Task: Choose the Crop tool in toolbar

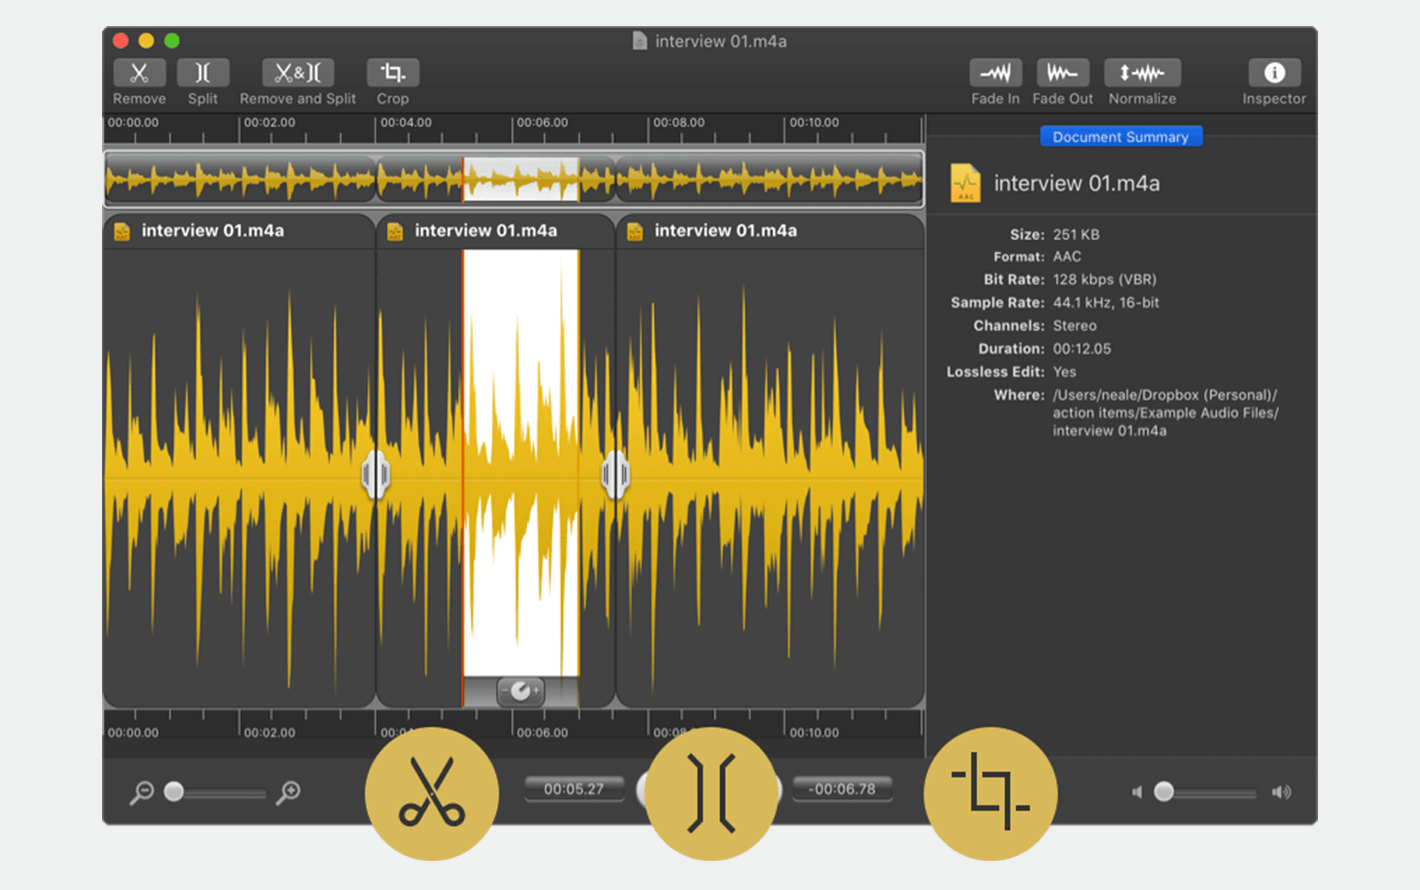Action: pos(393,73)
